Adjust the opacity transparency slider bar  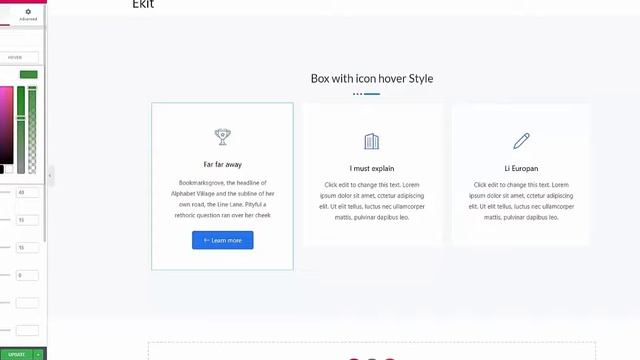coord(32,129)
